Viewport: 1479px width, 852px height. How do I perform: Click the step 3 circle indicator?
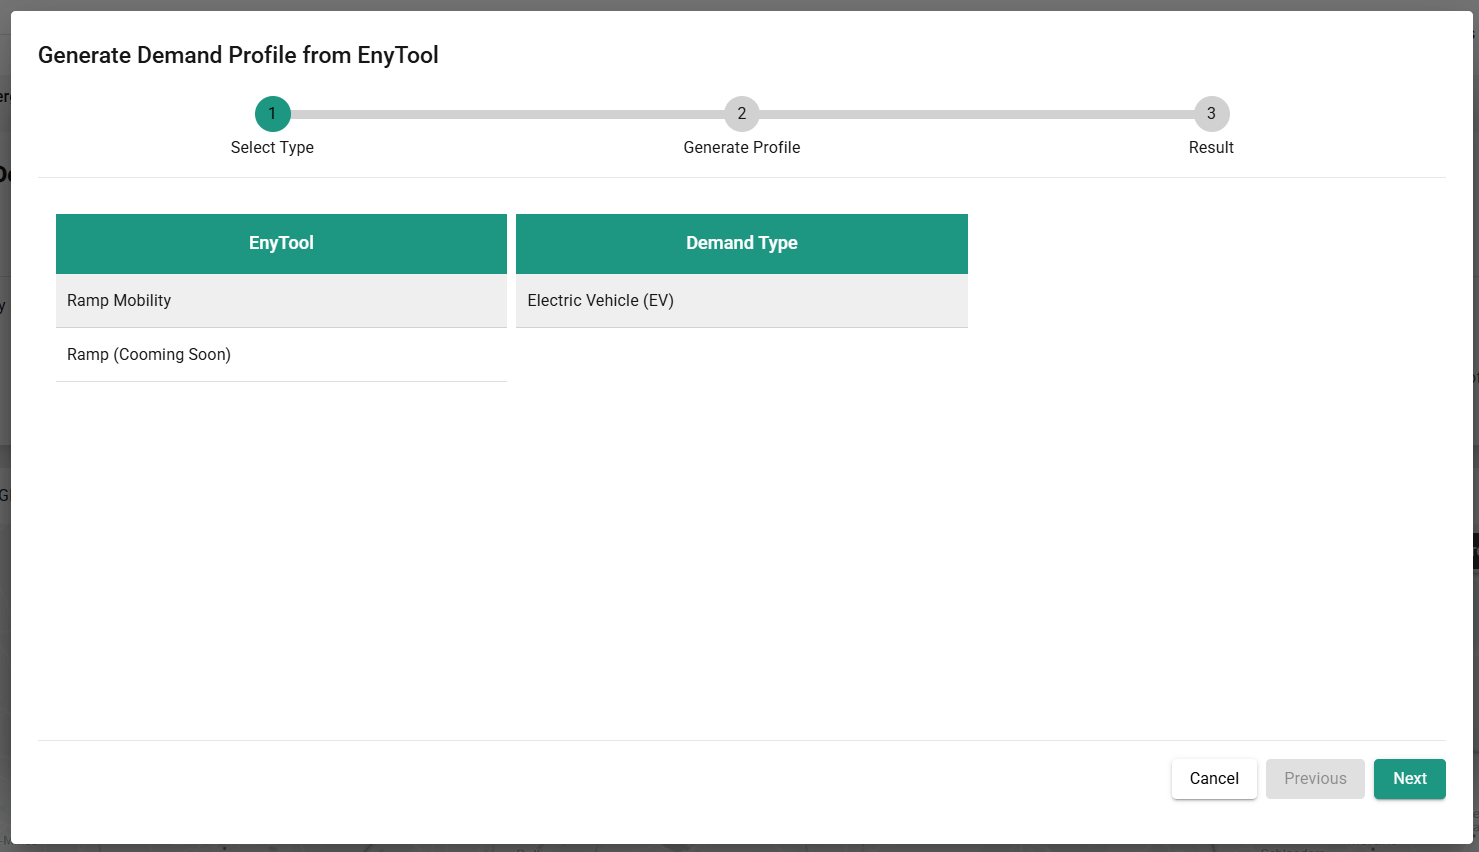pos(1211,114)
